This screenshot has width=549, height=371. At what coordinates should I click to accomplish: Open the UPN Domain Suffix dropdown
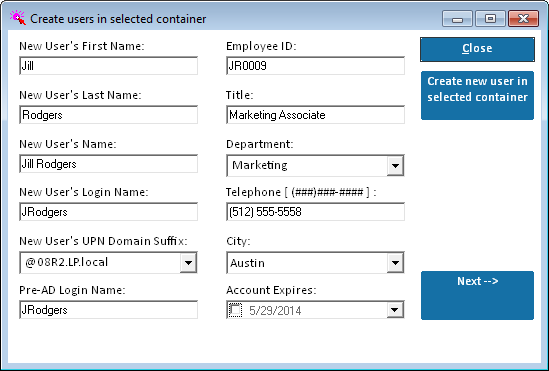pos(188,262)
